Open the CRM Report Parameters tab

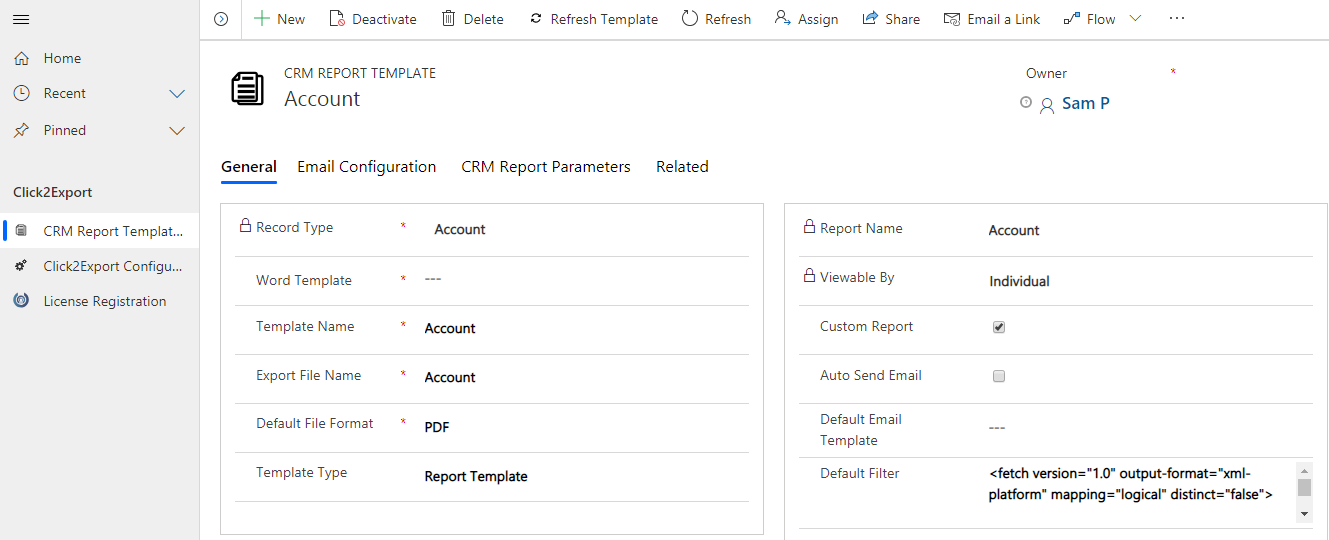tap(546, 167)
